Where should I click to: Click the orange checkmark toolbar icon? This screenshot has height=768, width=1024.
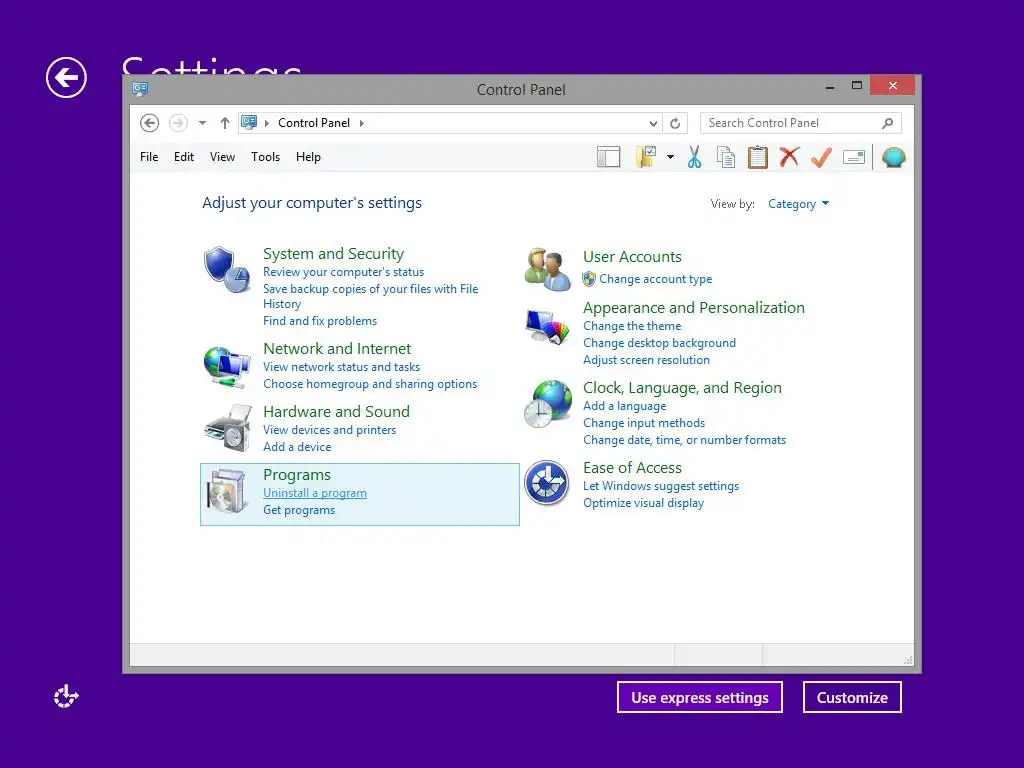click(822, 157)
